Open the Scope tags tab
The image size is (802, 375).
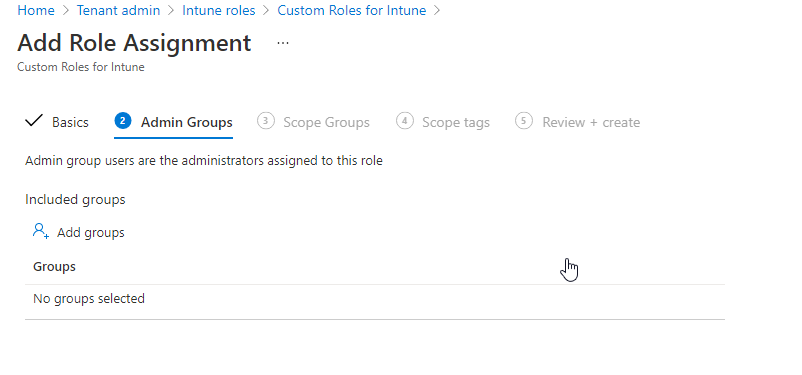pyautogui.click(x=456, y=122)
